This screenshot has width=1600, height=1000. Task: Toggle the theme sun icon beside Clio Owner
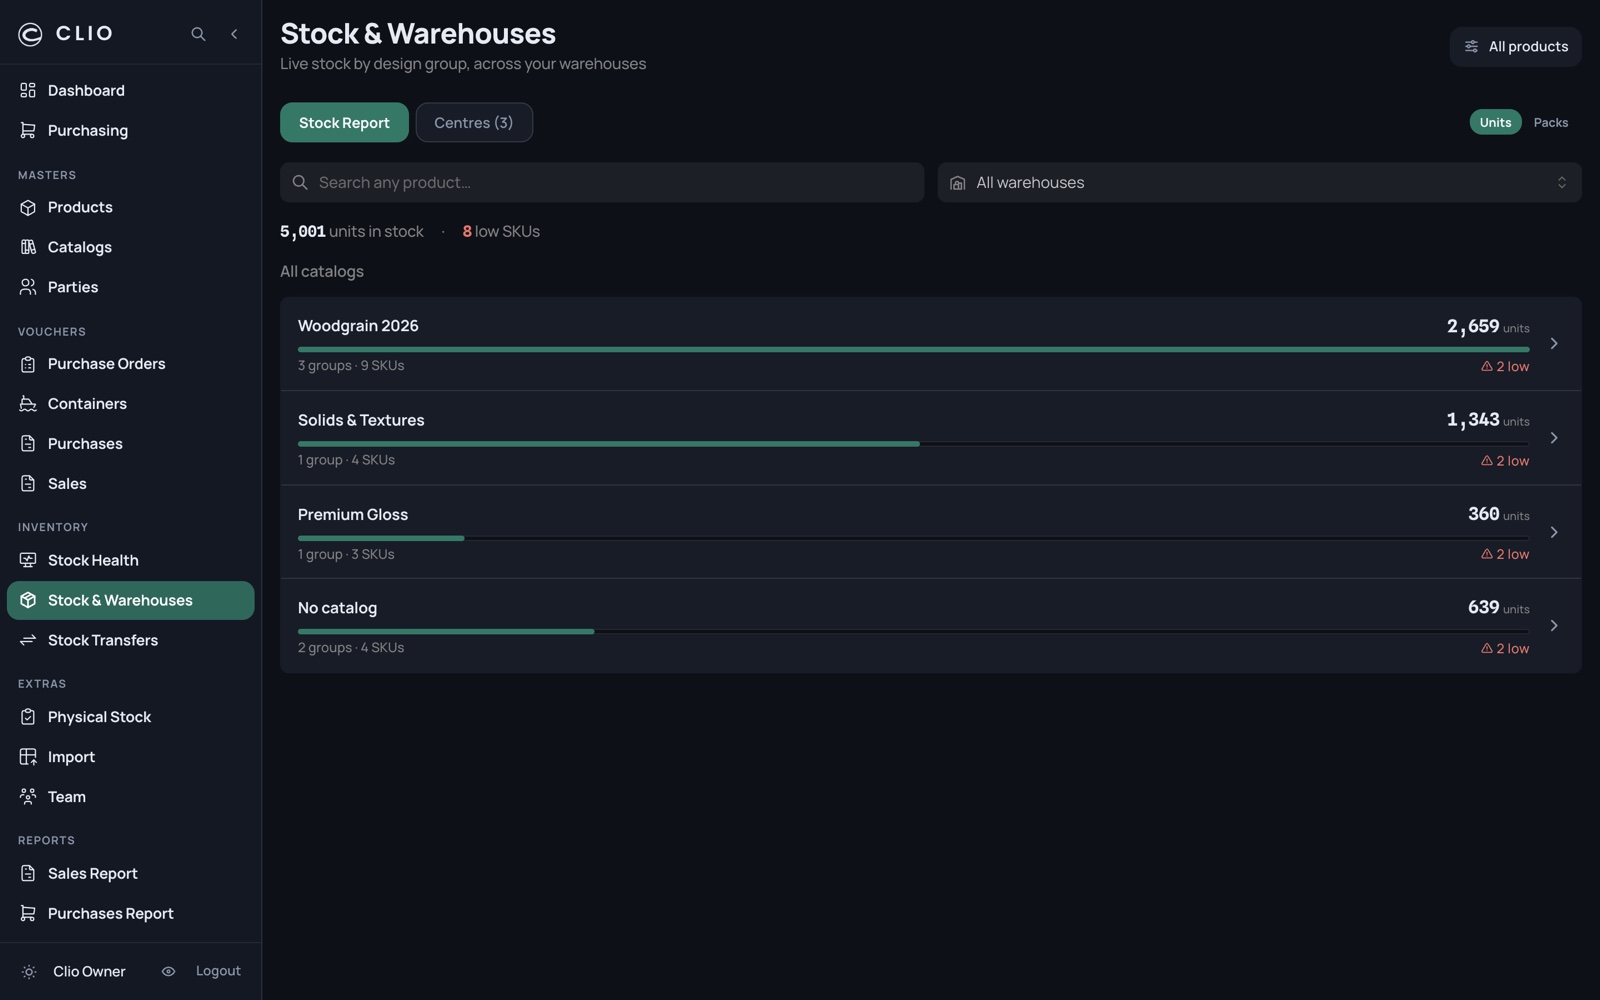tap(29, 972)
